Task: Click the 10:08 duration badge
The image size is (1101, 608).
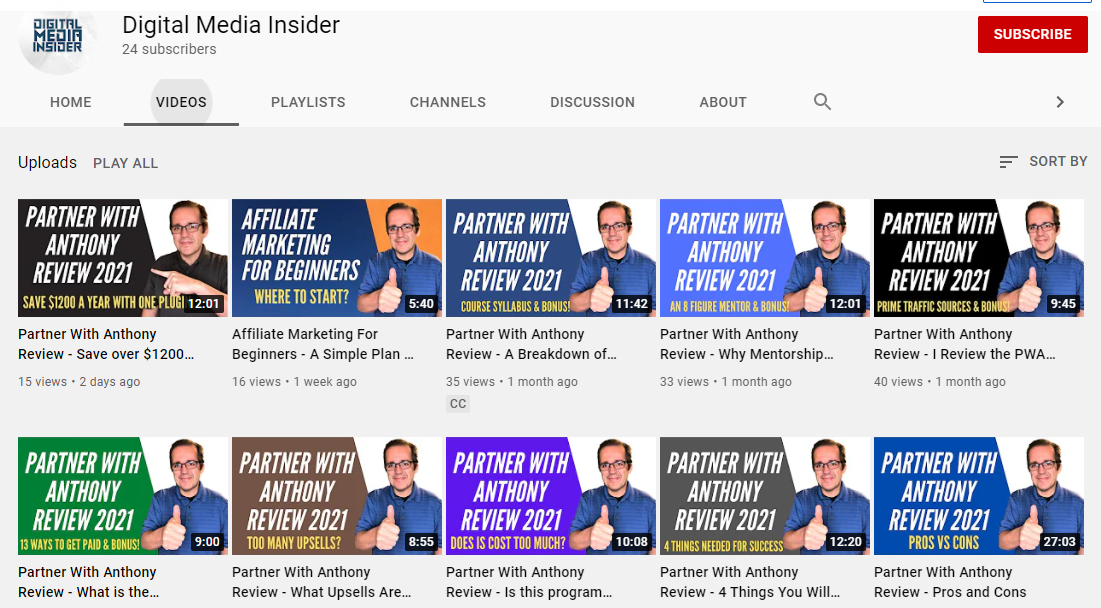Action: (631, 542)
